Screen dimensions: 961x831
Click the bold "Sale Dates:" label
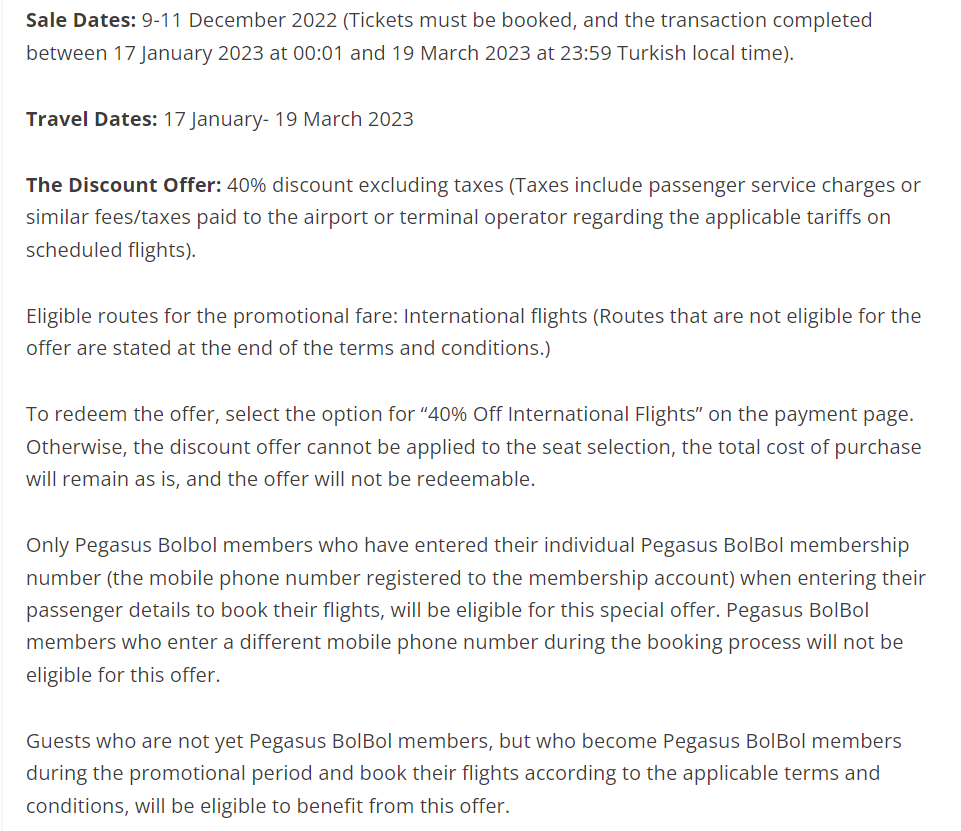pyautogui.click(x=81, y=20)
